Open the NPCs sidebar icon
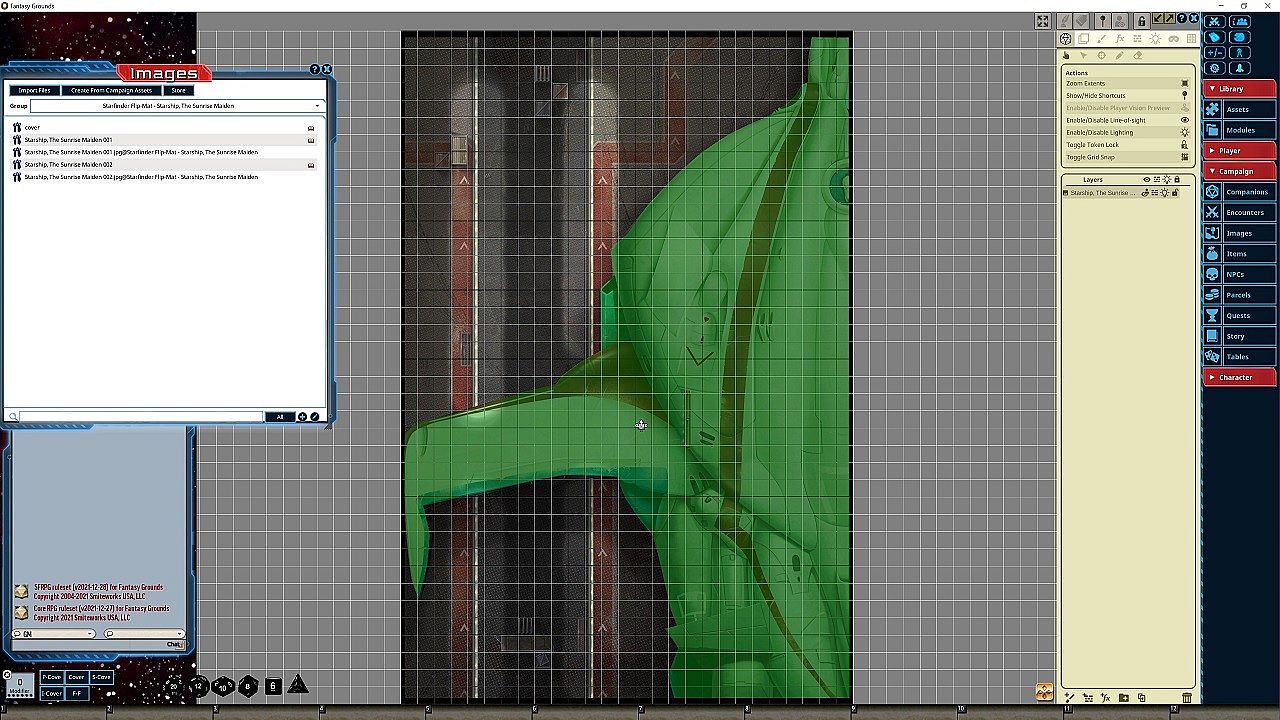 click(1213, 274)
